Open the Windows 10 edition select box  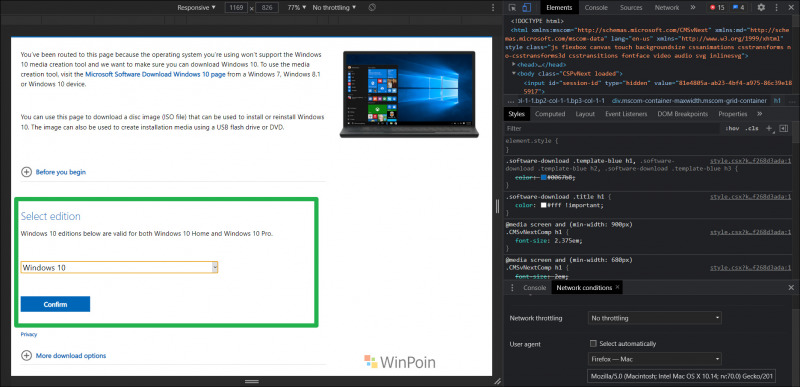click(x=119, y=267)
